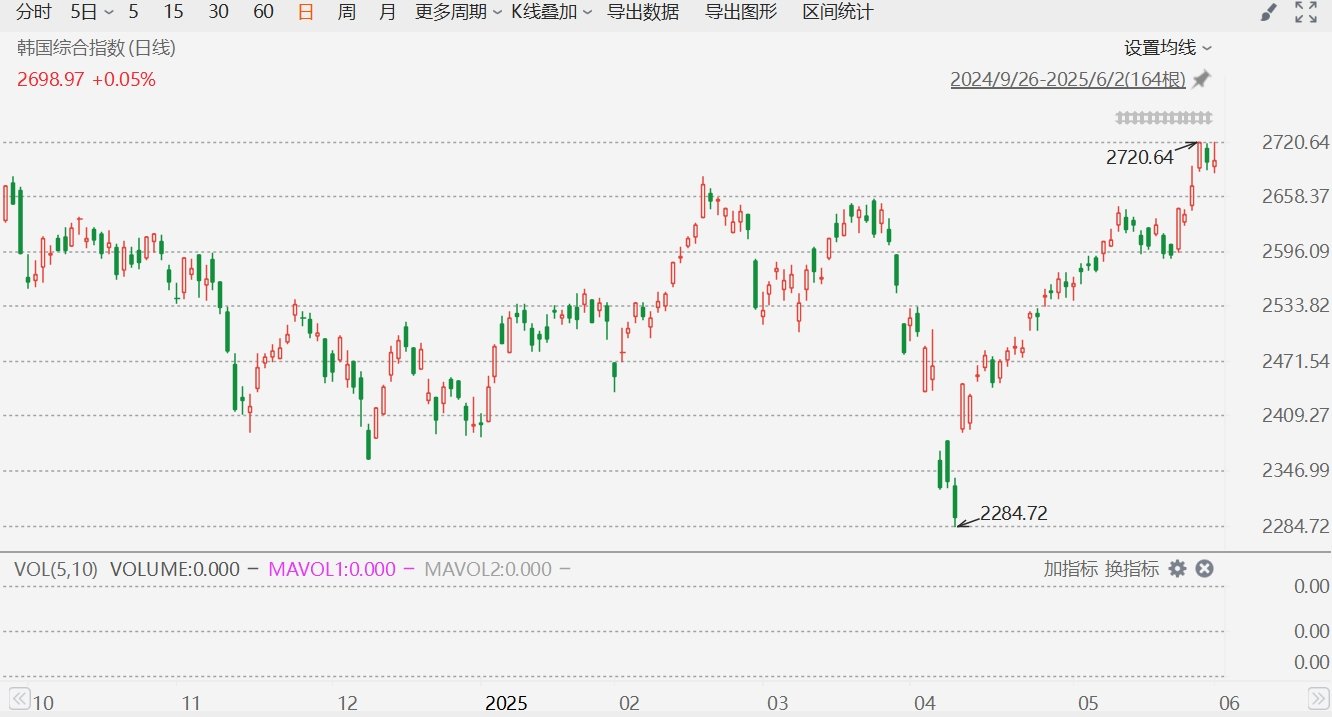Click the 2658.37 price axis label
This screenshot has width=1332, height=717.
pos(1296,196)
